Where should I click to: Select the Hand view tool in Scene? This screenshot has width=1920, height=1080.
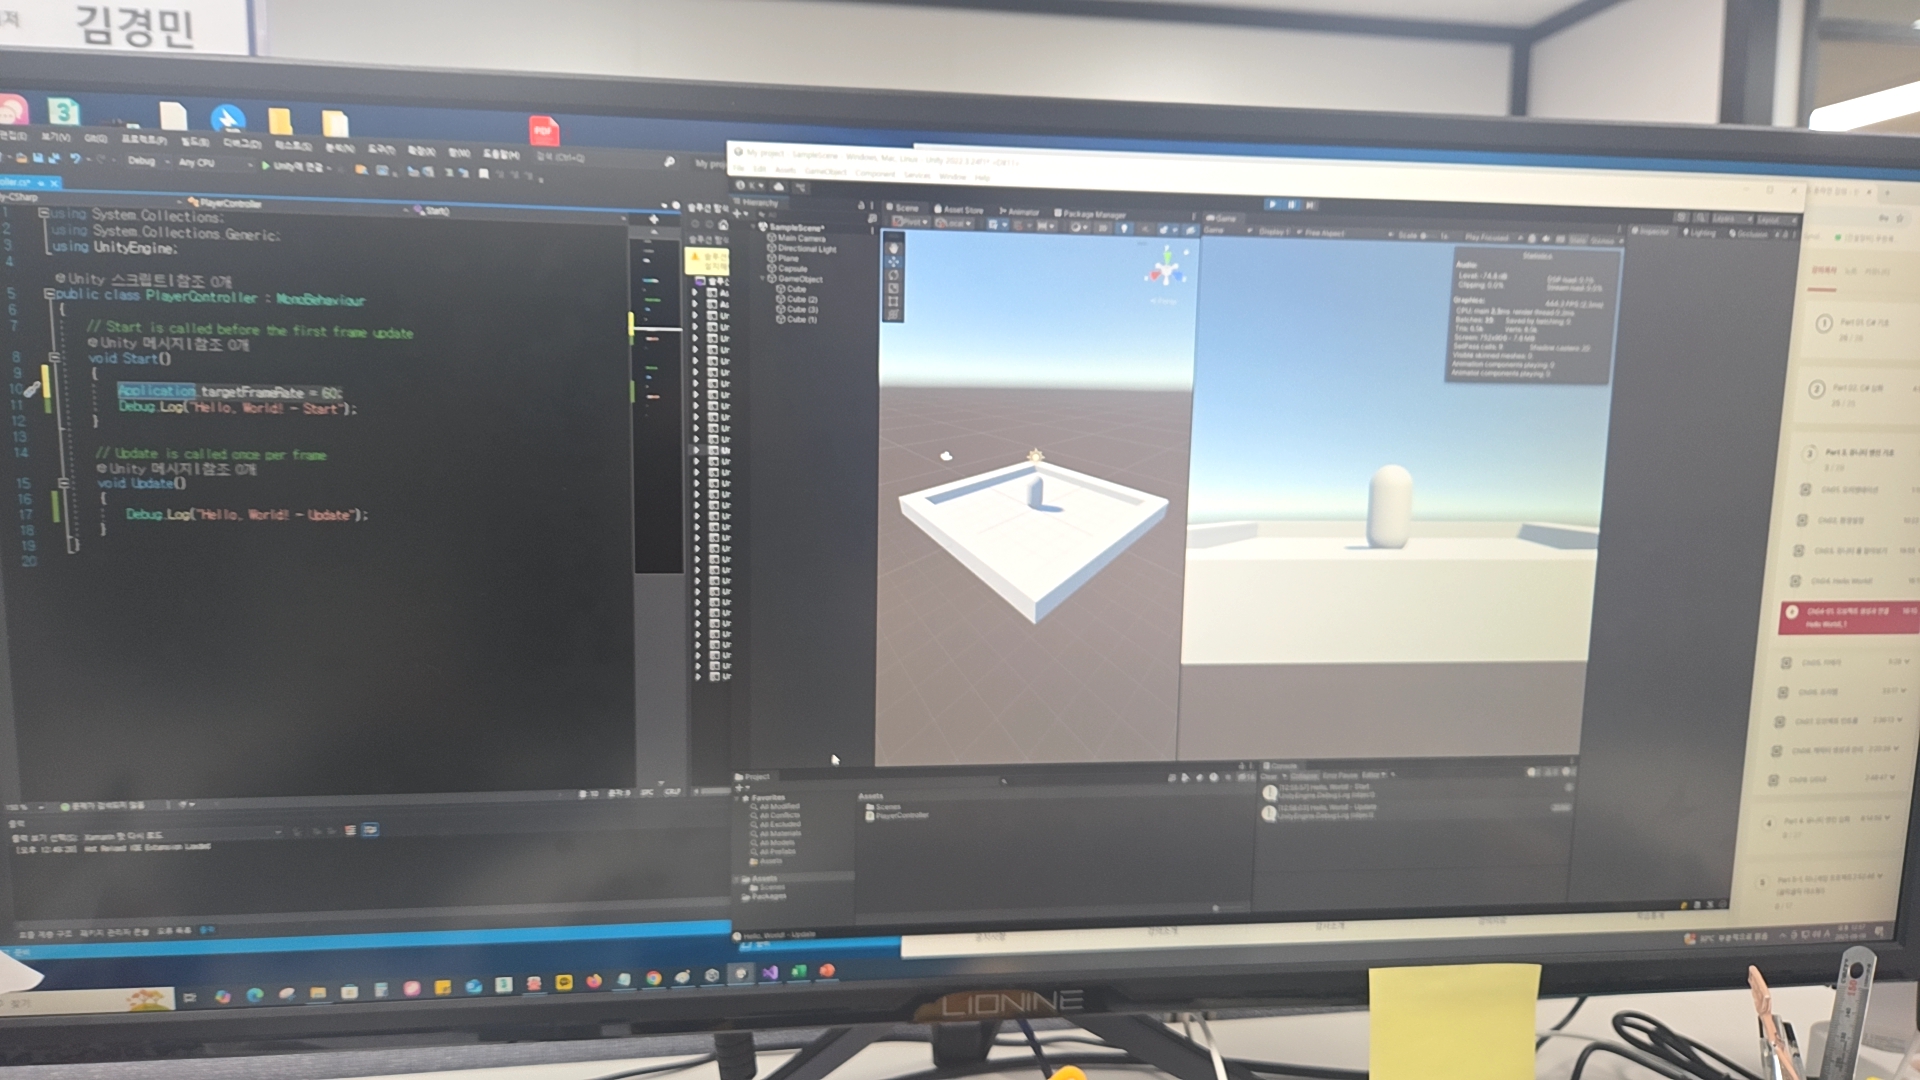pos(893,248)
